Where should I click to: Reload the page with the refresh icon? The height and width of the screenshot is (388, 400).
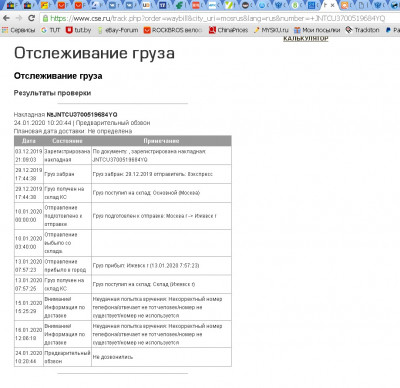pos(32,18)
